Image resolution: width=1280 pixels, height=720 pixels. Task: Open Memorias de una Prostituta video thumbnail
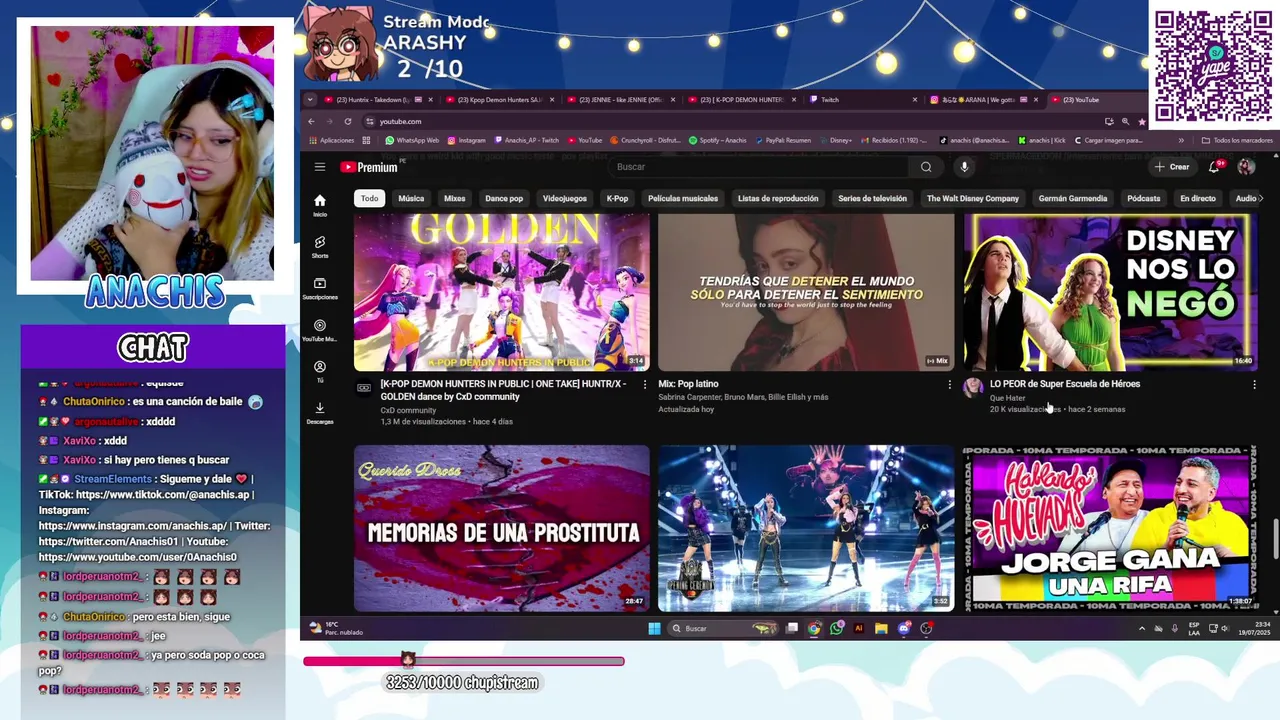[502, 528]
